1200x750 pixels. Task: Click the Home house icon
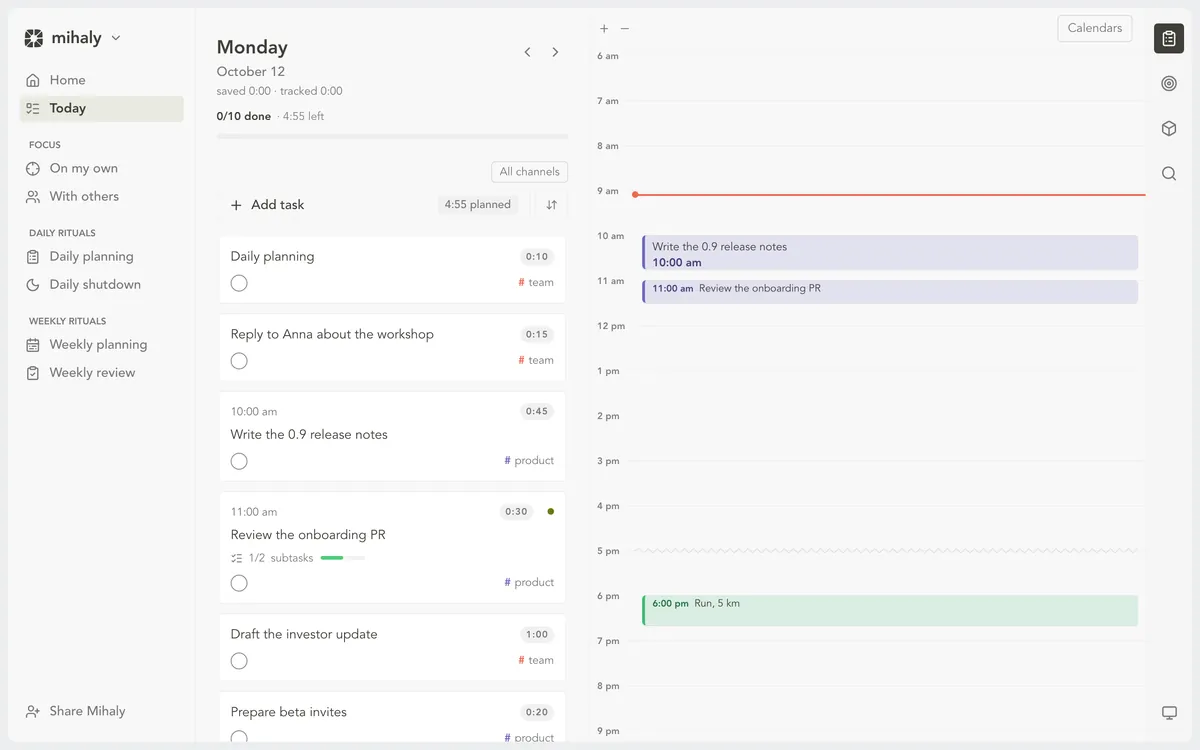coord(33,80)
